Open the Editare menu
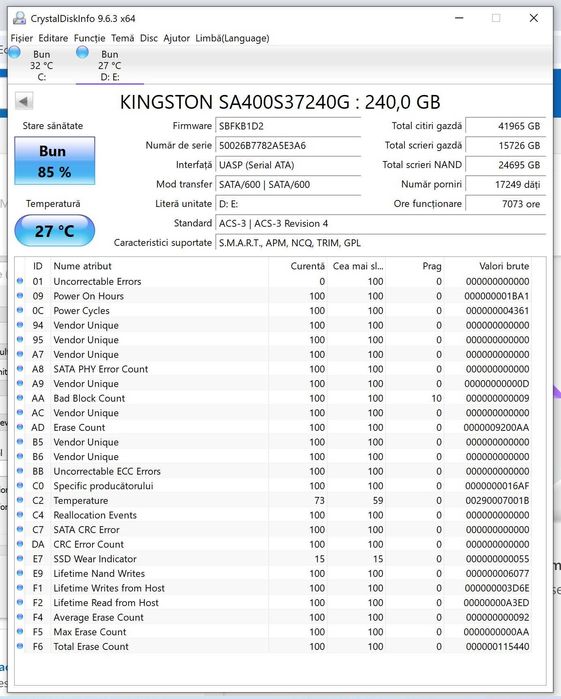Screen dimensions: 561x699 point(53,38)
